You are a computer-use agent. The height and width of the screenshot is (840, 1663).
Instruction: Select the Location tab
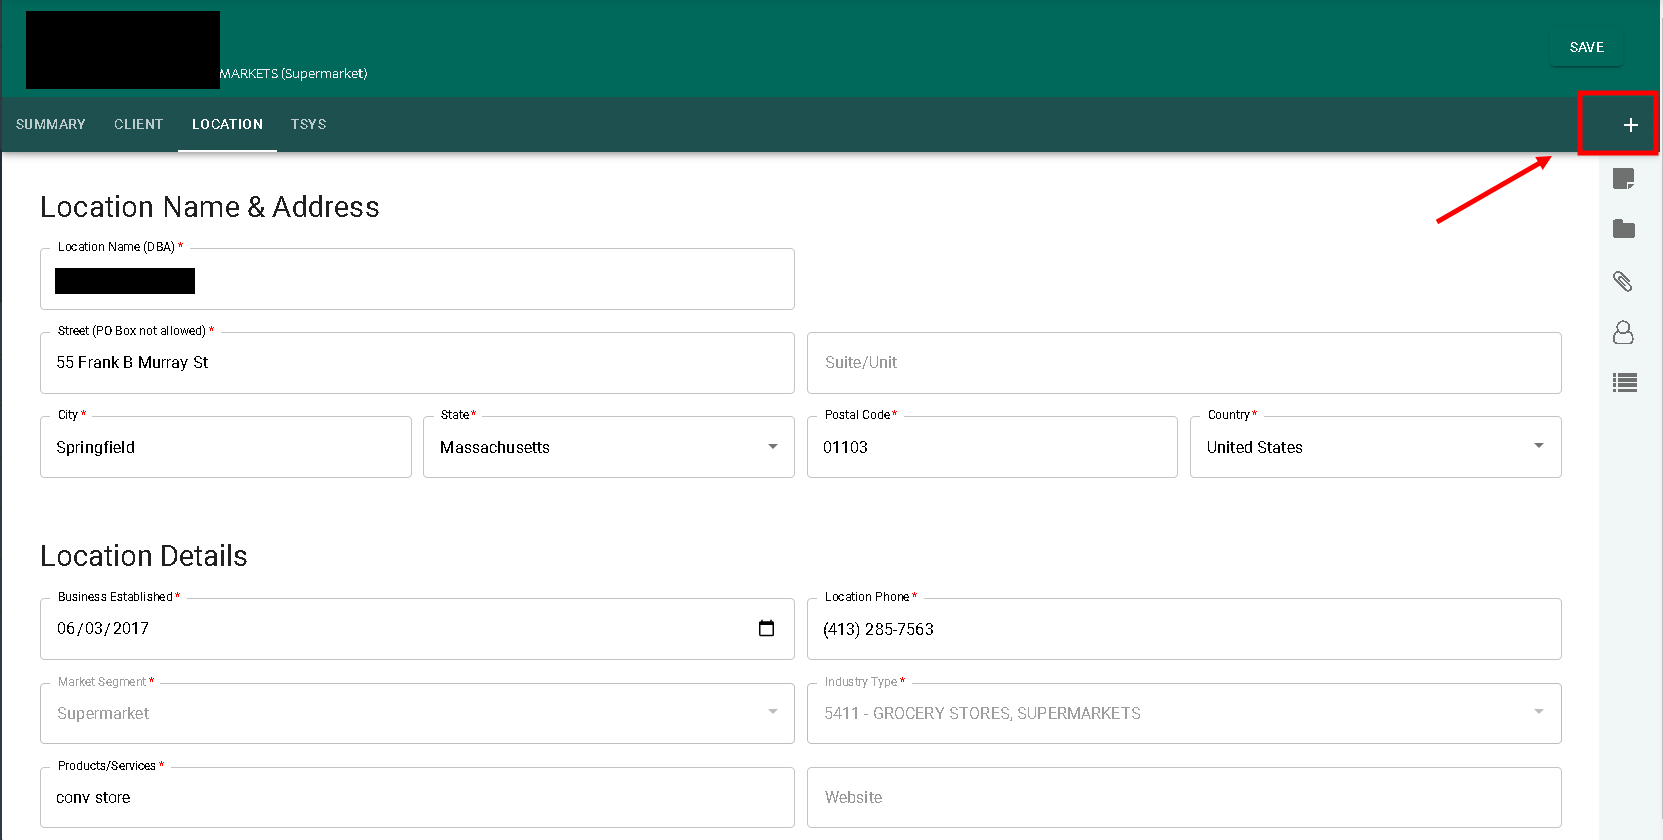coord(227,124)
